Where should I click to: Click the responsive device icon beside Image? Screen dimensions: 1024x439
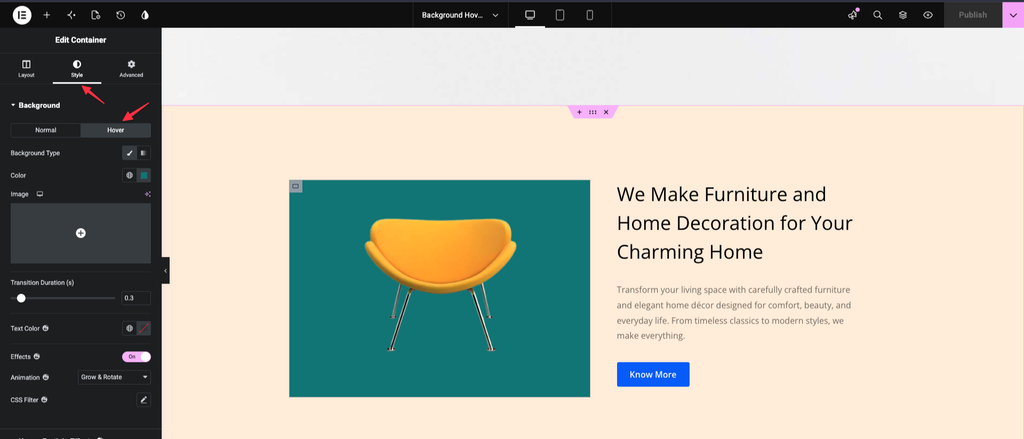(40, 194)
